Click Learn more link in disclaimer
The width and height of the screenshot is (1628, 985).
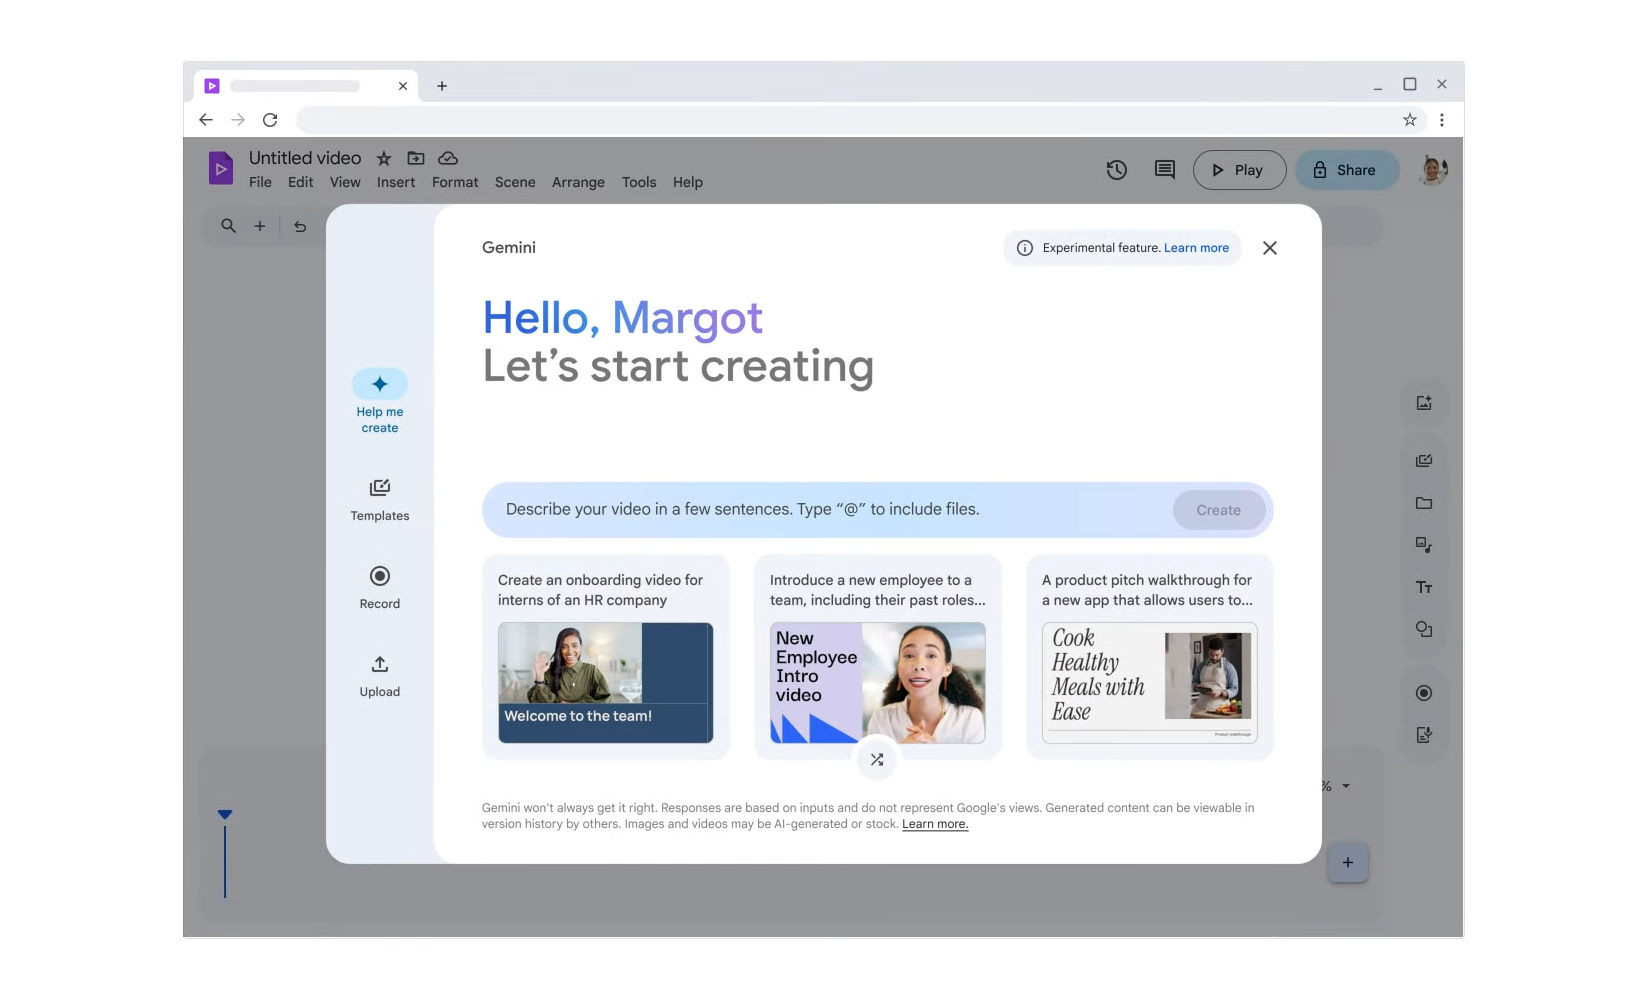click(x=935, y=824)
